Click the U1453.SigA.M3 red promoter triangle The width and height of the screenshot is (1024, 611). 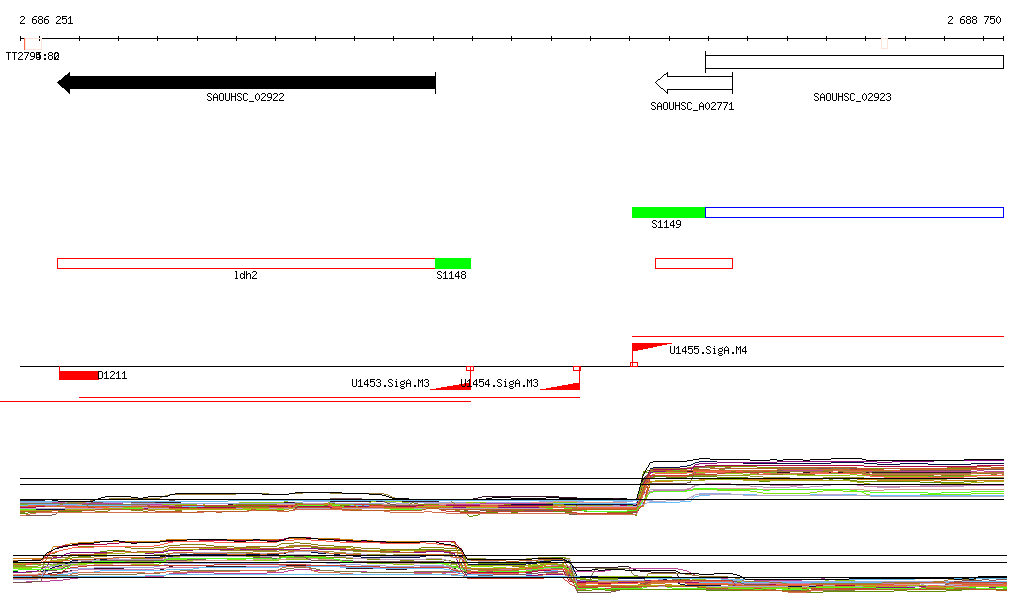click(x=451, y=386)
